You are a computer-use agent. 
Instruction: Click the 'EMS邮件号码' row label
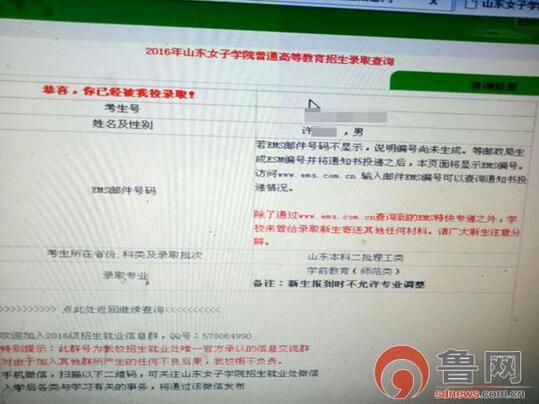[124, 190]
